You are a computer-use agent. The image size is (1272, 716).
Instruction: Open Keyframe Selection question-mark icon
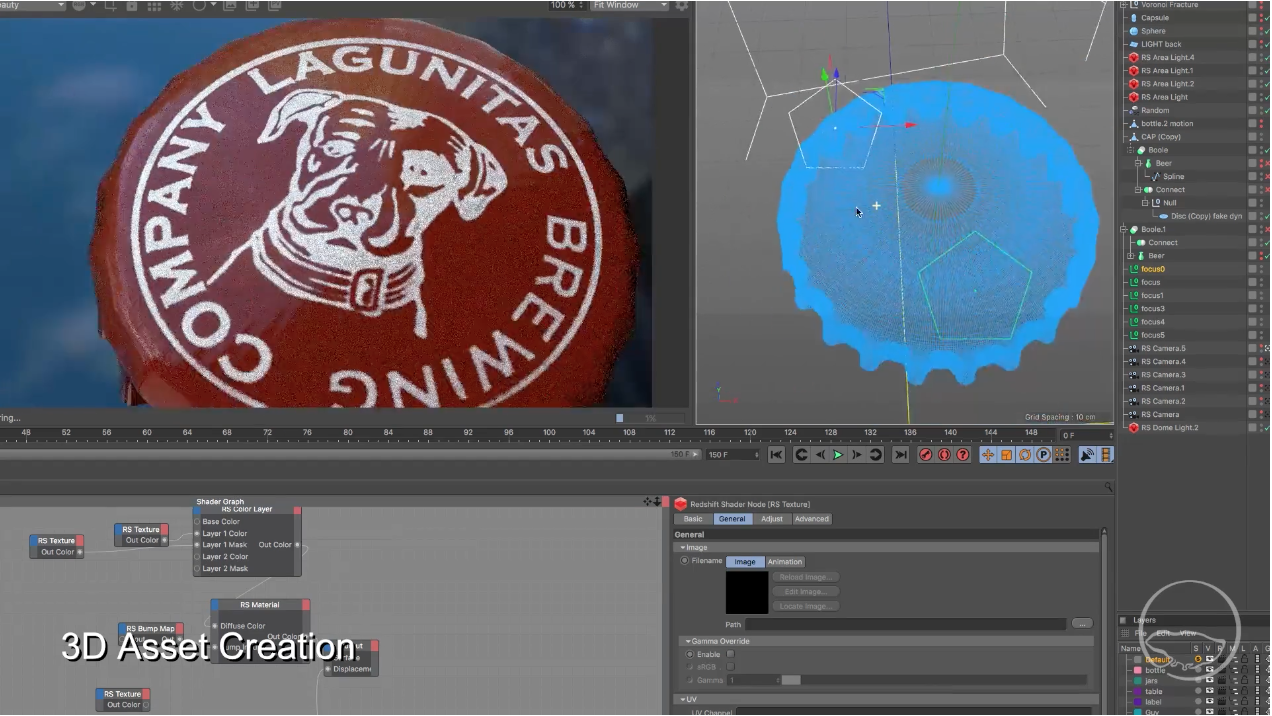tap(963, 455)
